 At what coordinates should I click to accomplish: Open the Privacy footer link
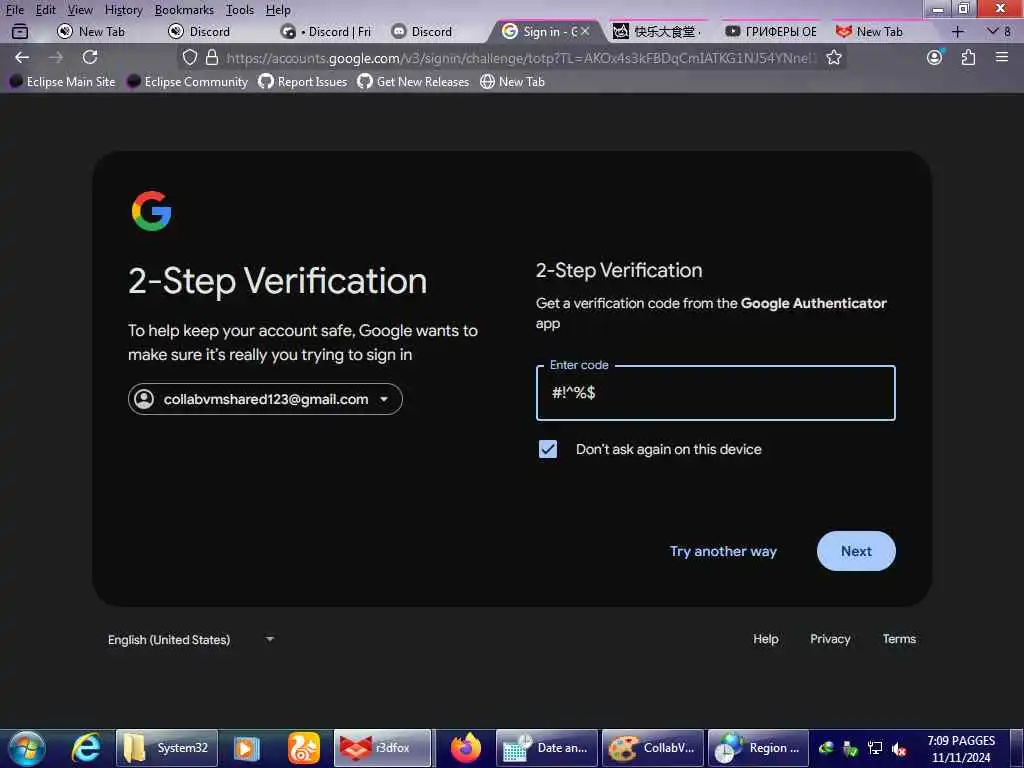[830, 639]
